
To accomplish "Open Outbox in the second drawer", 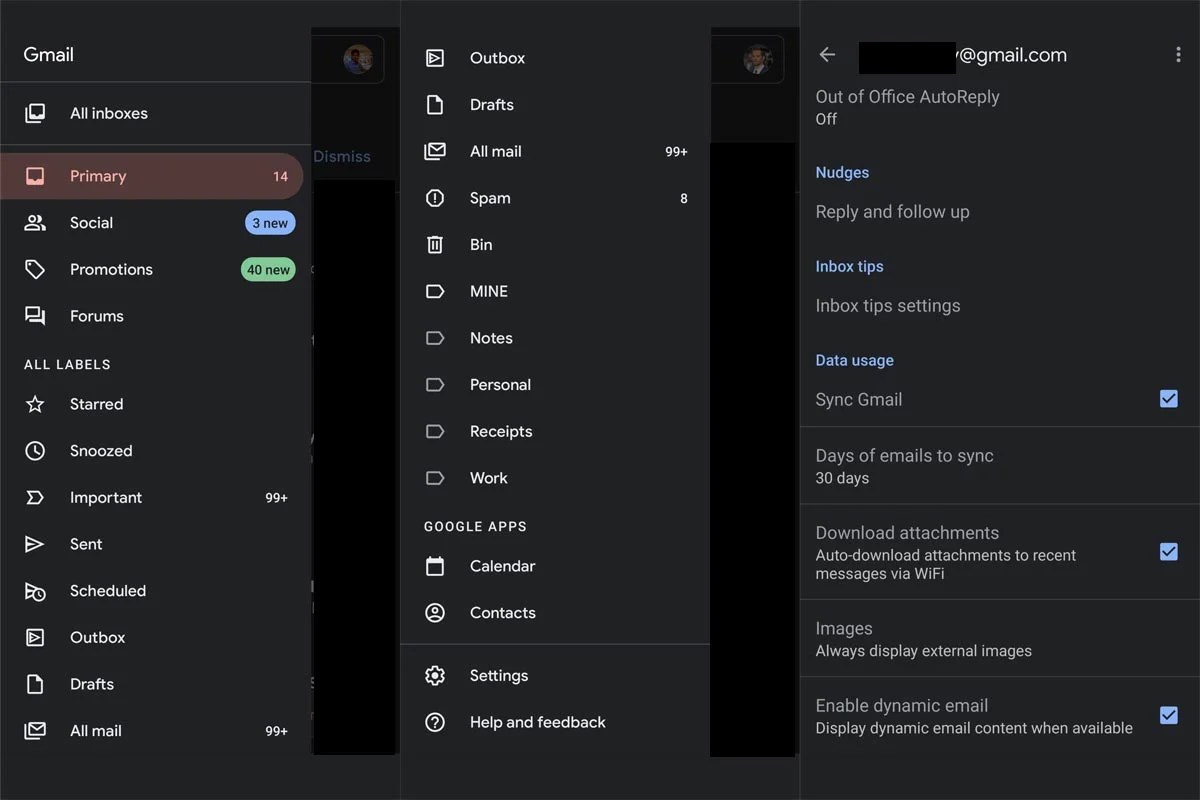I will pos(555,58).
